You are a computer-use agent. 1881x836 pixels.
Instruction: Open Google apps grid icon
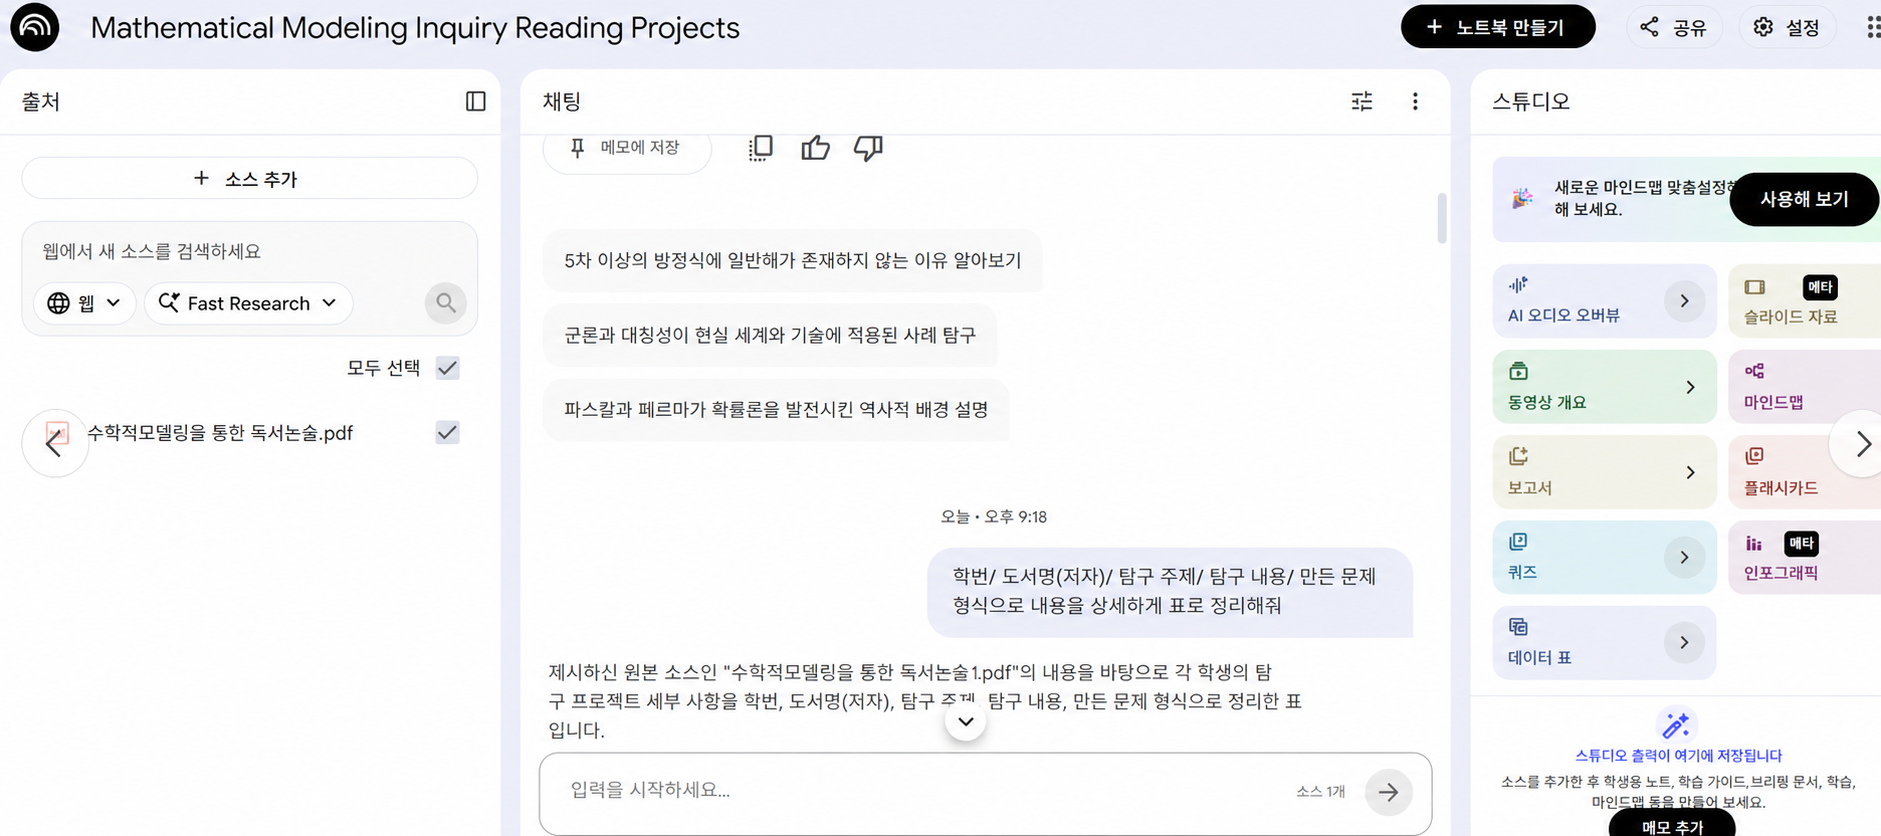1873,27
